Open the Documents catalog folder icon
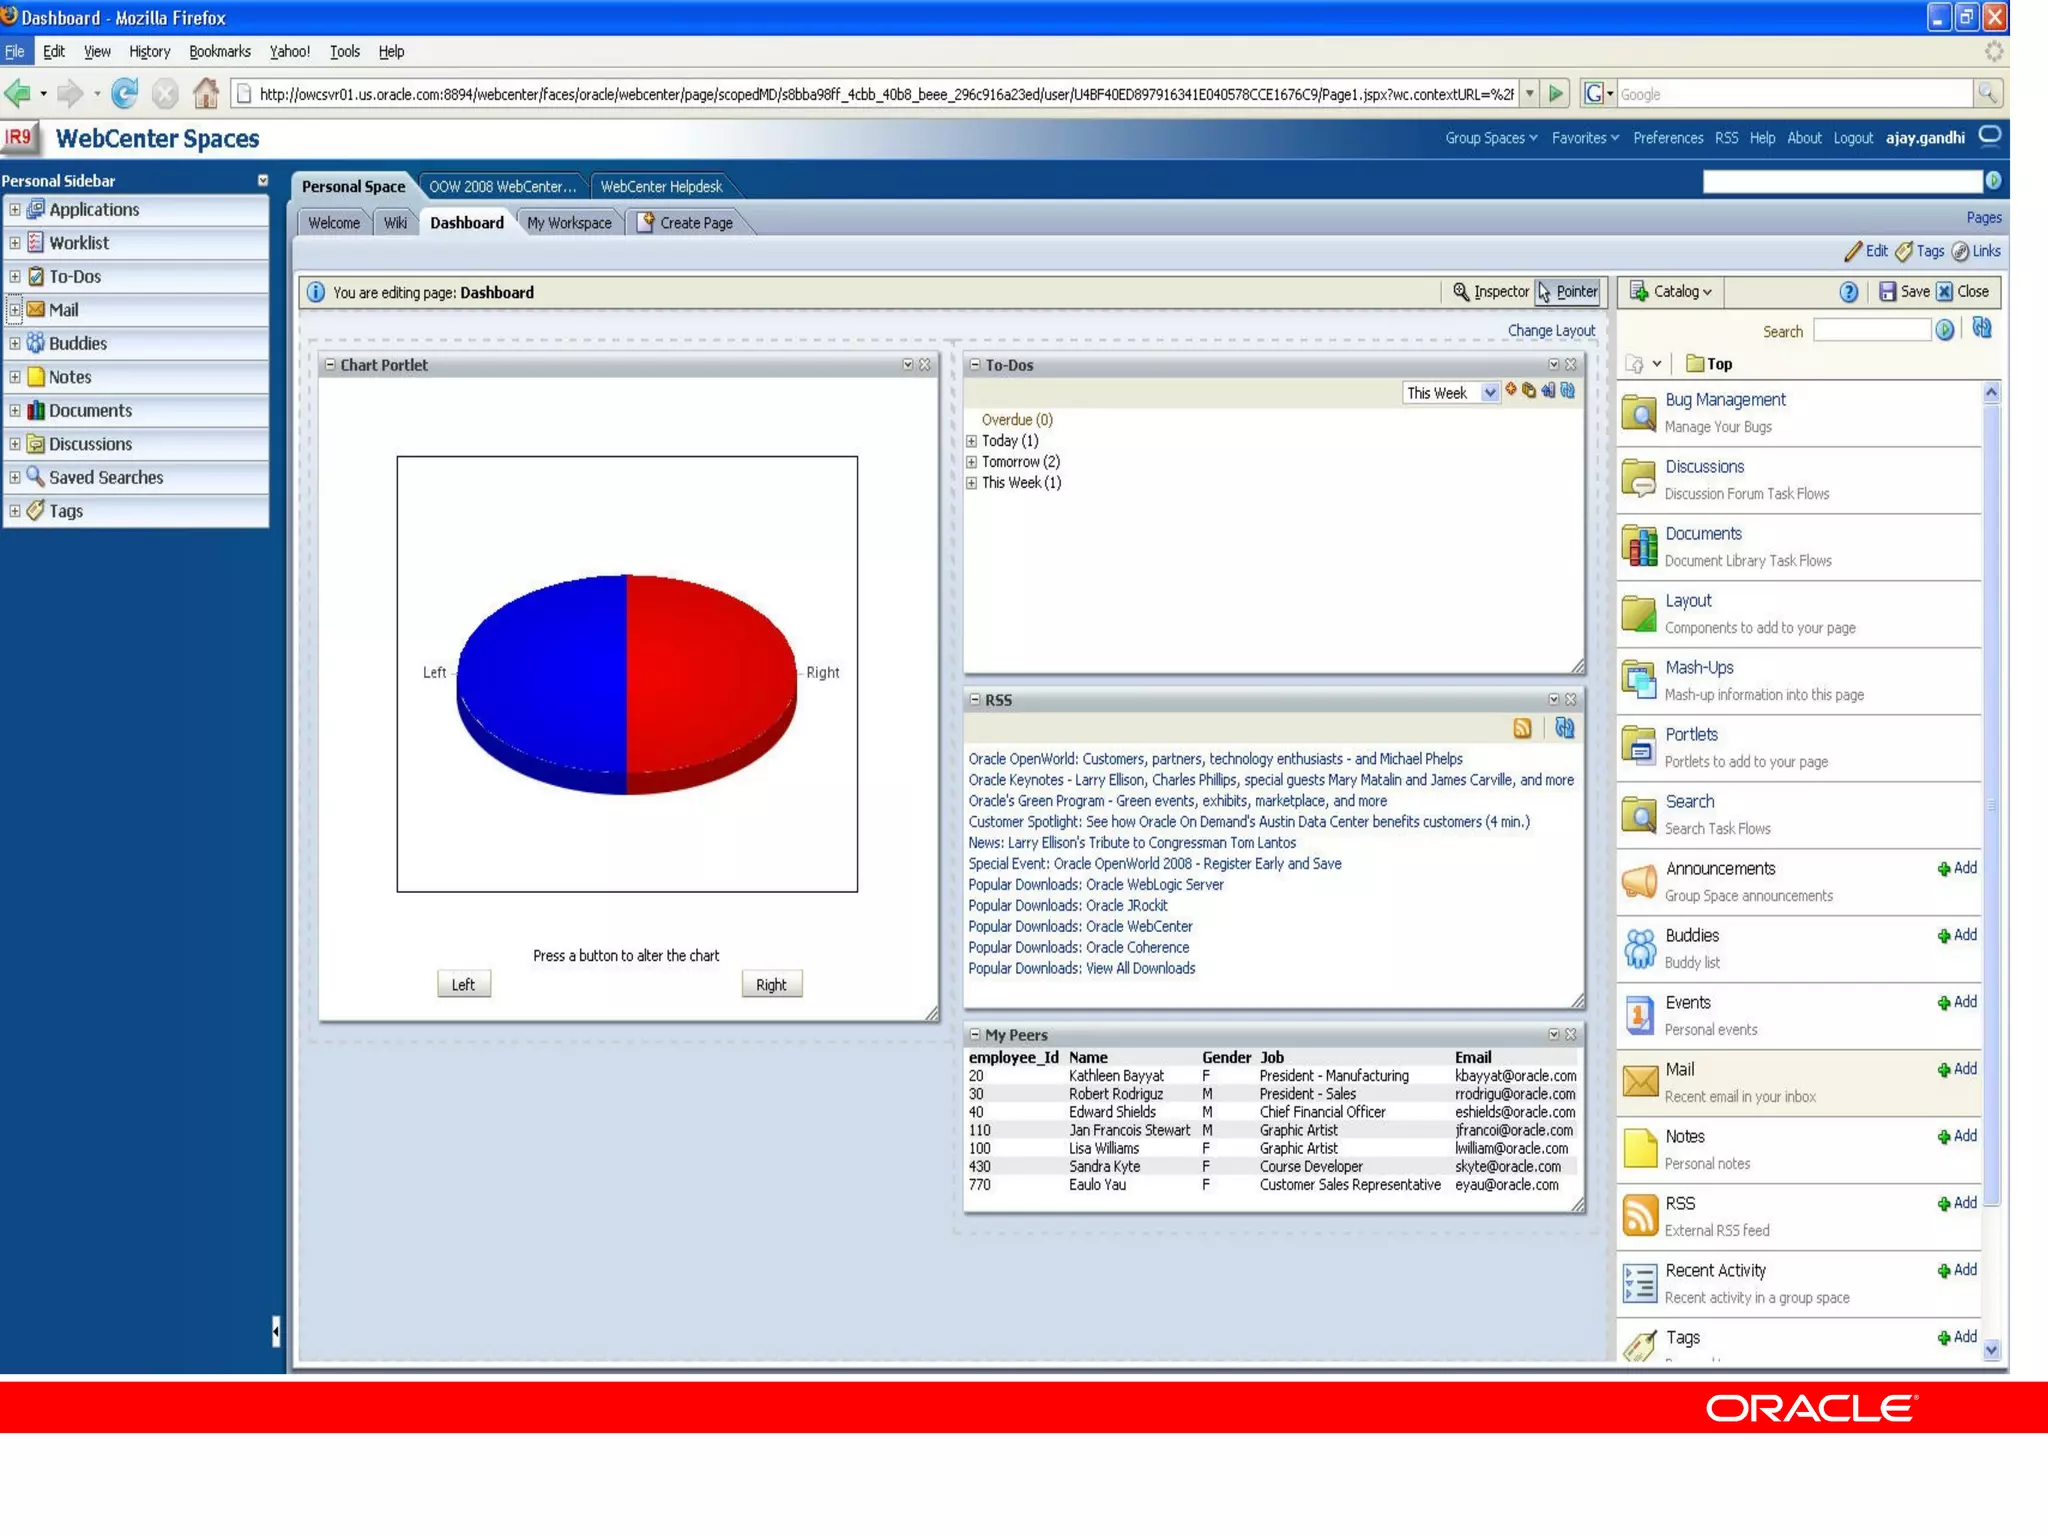 (x=1640, y=547)
